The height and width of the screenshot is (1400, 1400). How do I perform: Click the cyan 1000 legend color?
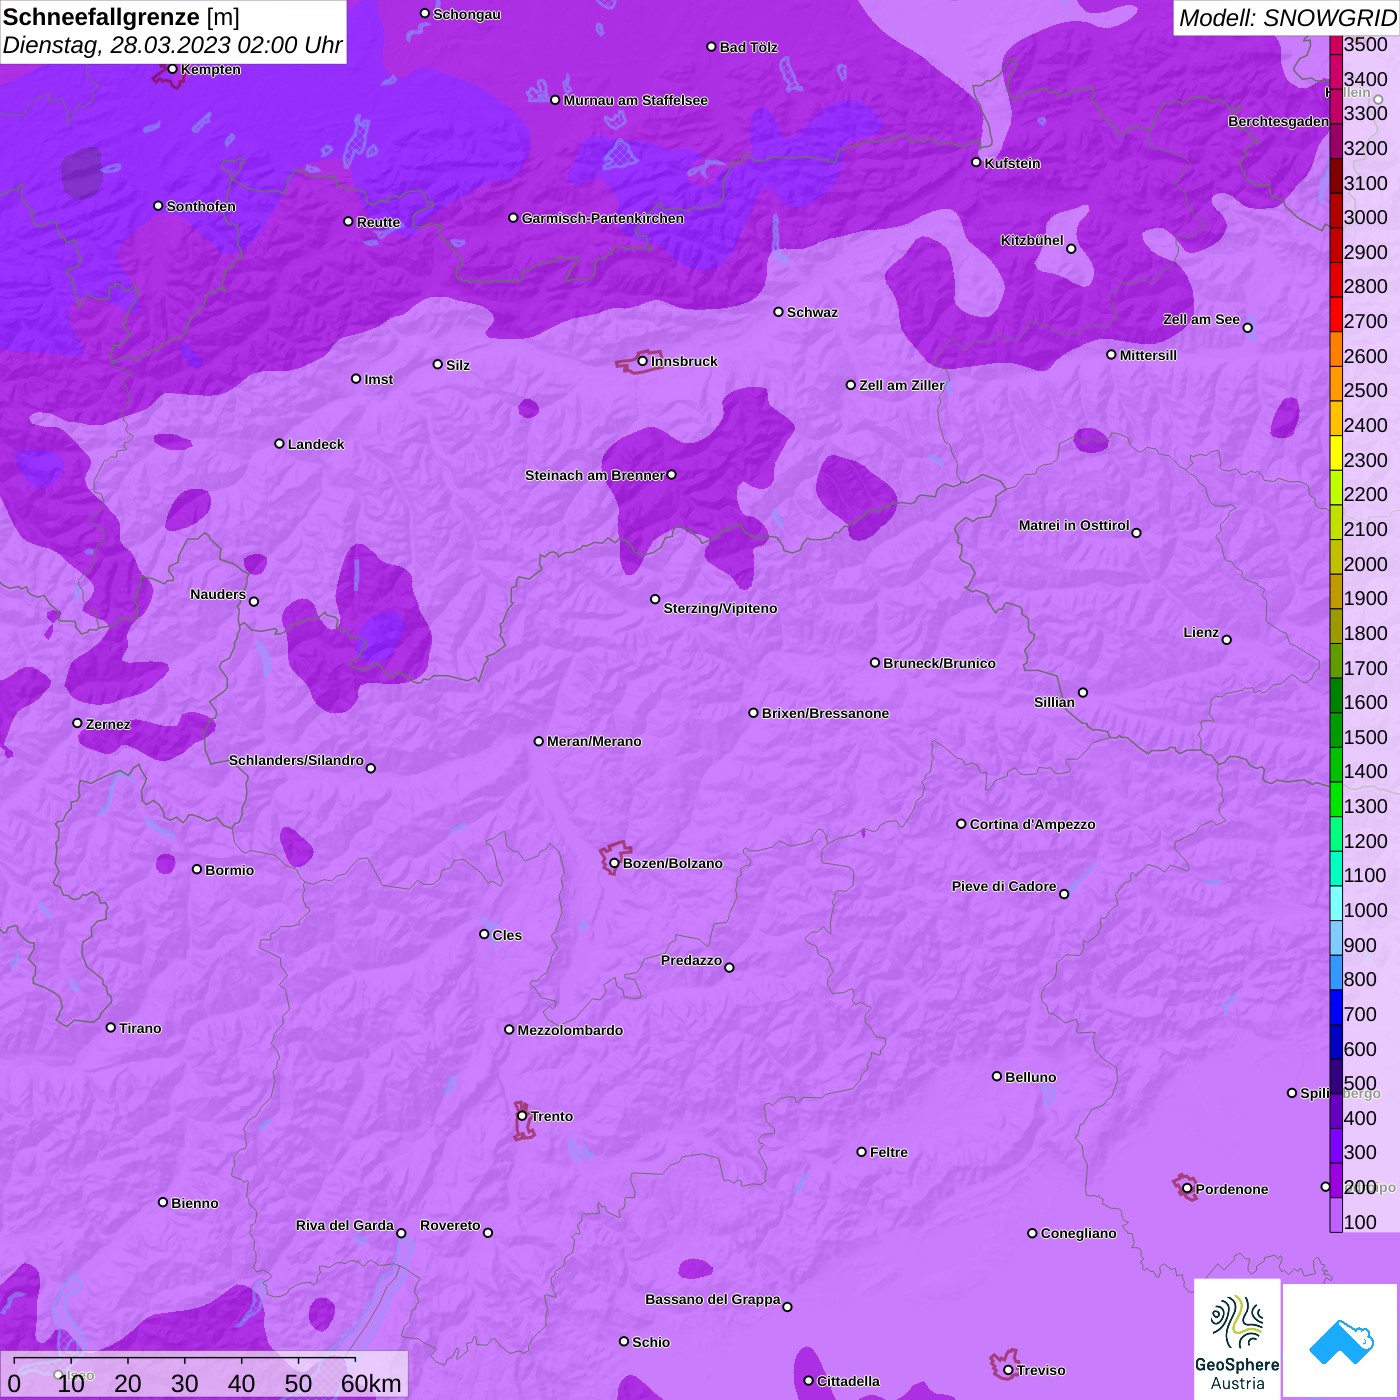point(1336,903)
